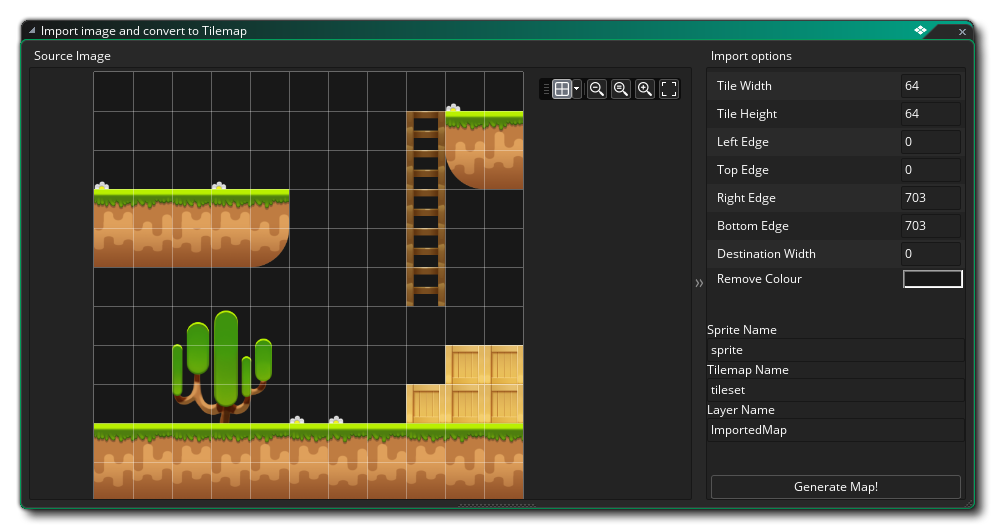
Task: Click the Generate Map! button
Action: click(836, 487)
